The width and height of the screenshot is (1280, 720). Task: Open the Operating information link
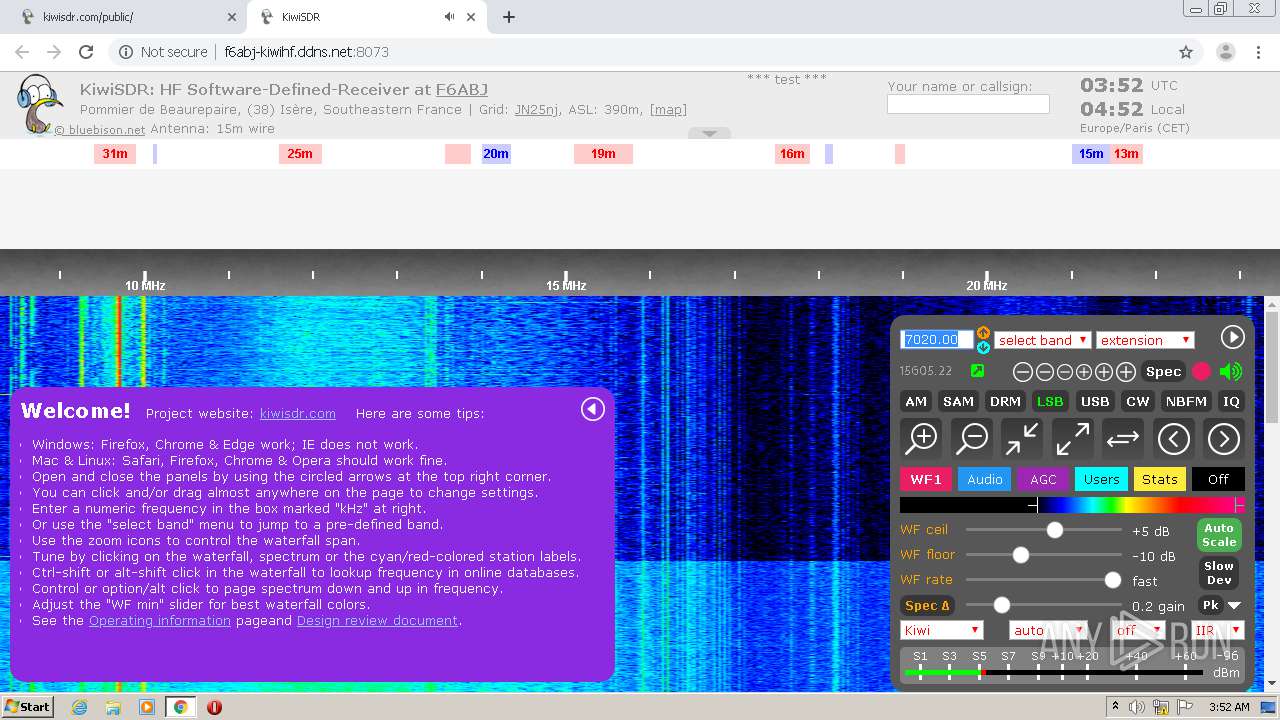160,620
